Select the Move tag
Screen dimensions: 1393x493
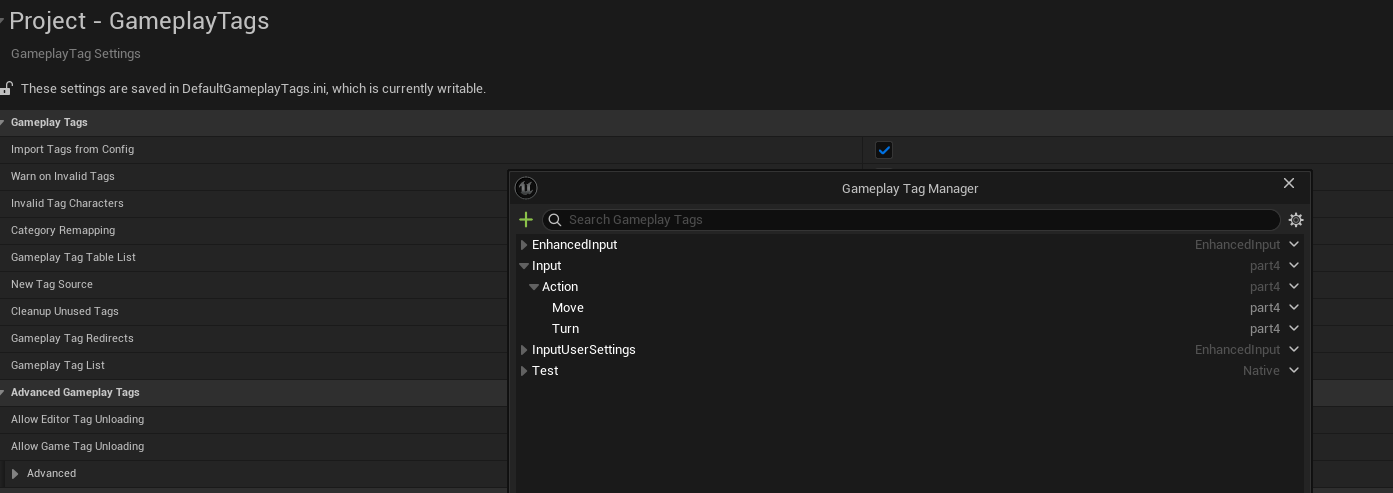click(568, 308)
